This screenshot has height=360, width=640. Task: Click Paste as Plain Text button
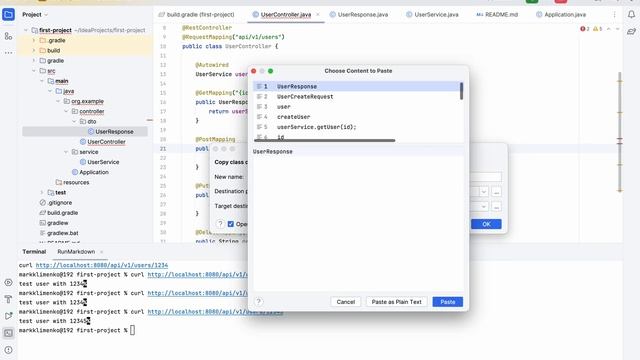coord(396,302)
